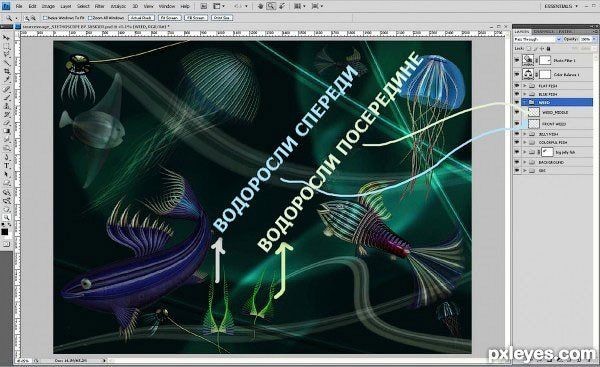Select the Clone Stamp tool
This screenshot has height=367, width=600.
click(6, 106)
